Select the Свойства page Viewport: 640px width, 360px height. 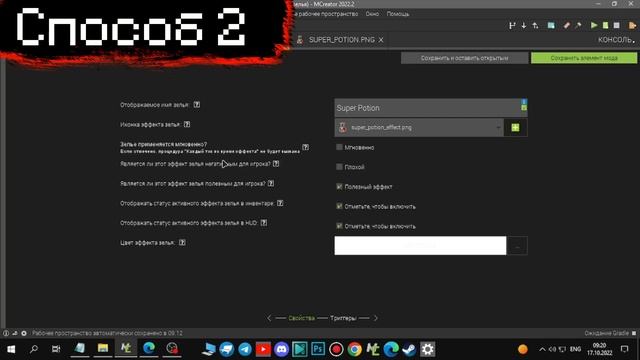(301, 318)
